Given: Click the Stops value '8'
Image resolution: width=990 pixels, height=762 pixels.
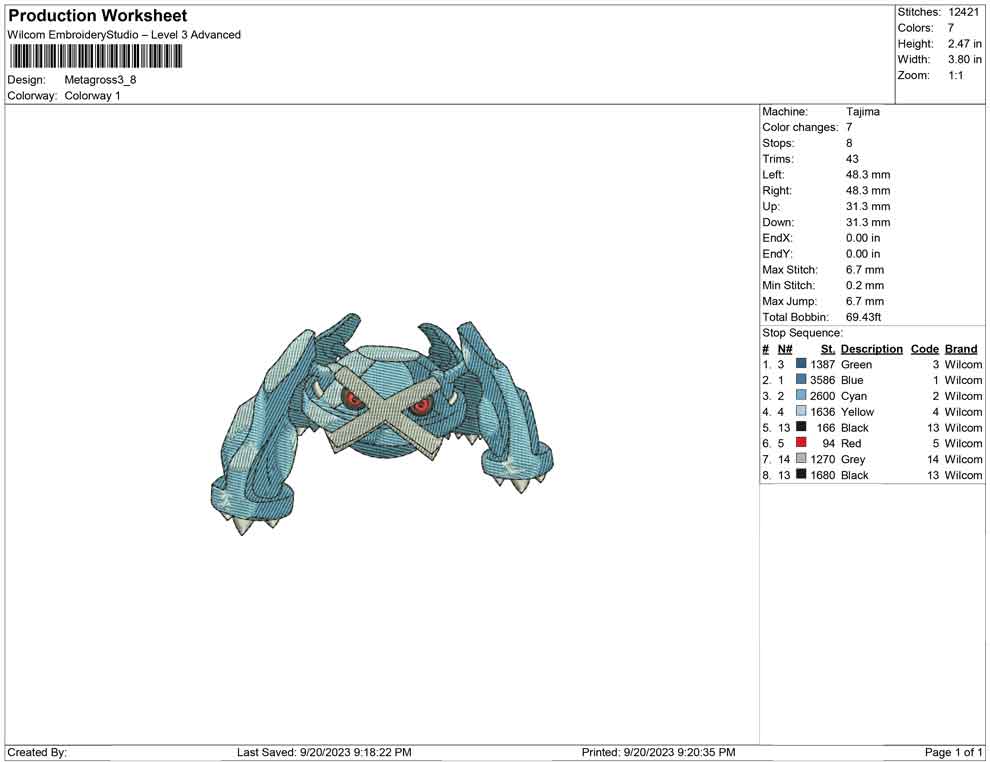Looking at the screenshot, I should click(x=849, y=143).
